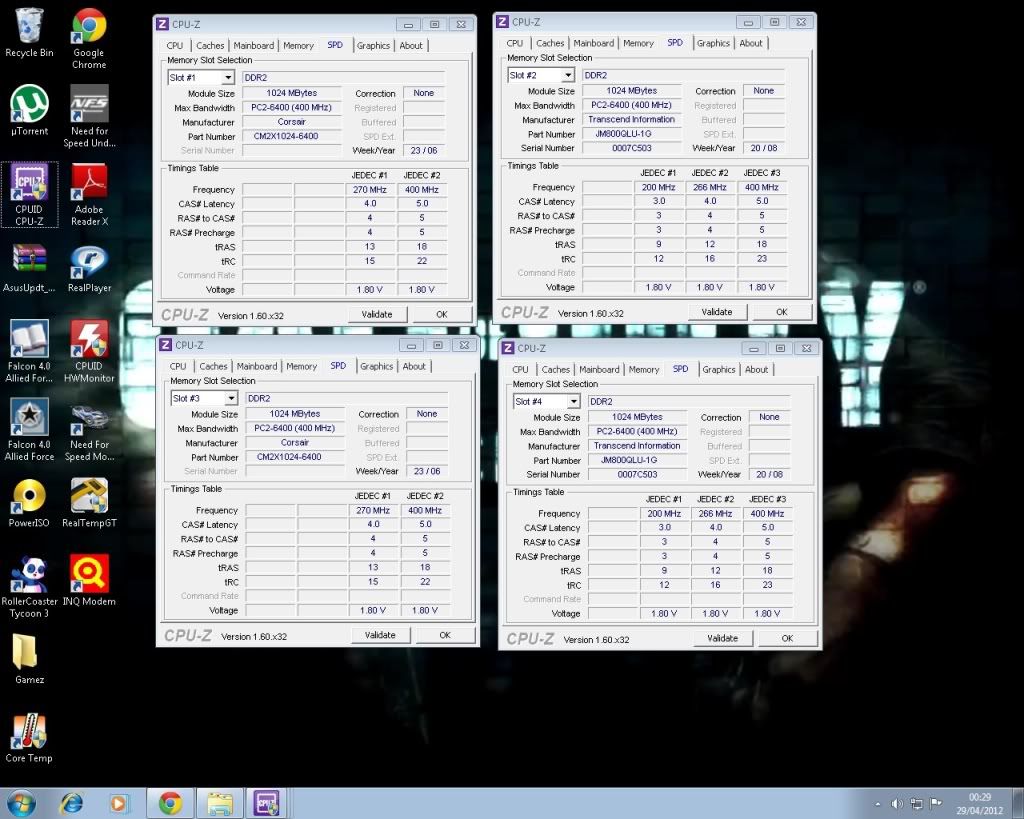Open the Adobe Reader X shortcut
The width and height of the screenshot is (1024, 819).
(x=89, y=195)
